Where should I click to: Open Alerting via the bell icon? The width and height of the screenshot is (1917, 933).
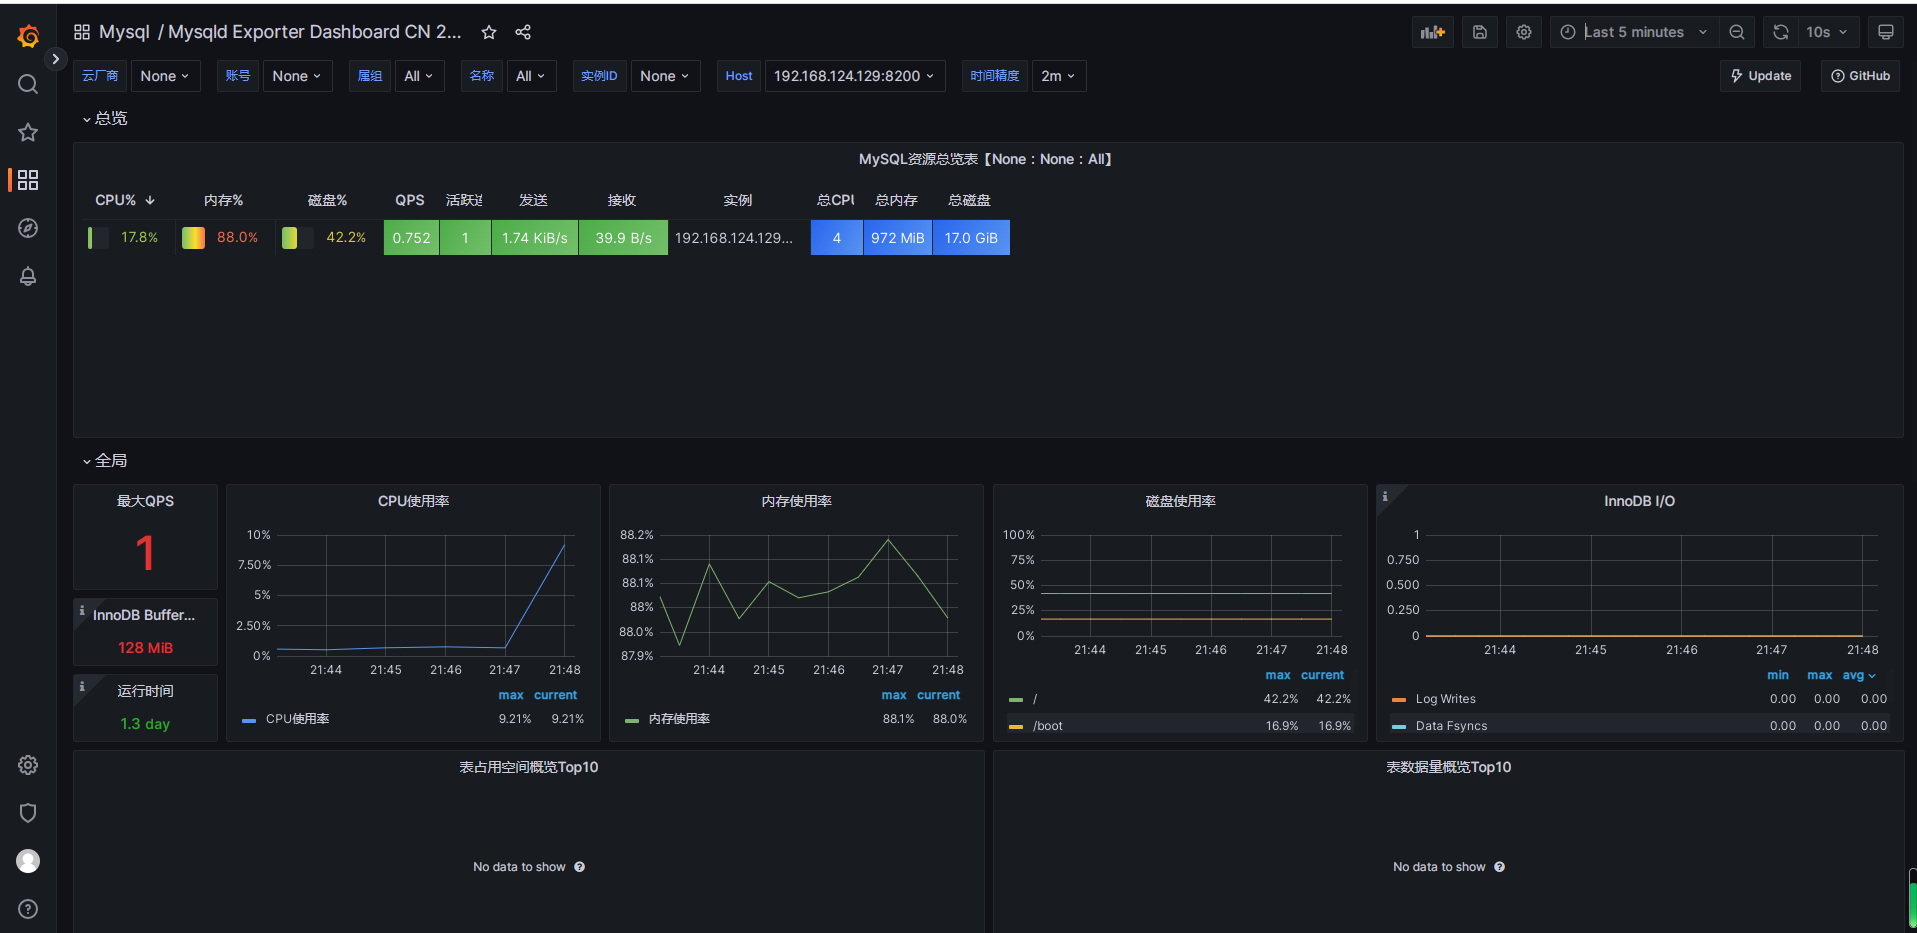tap(27, 276)
